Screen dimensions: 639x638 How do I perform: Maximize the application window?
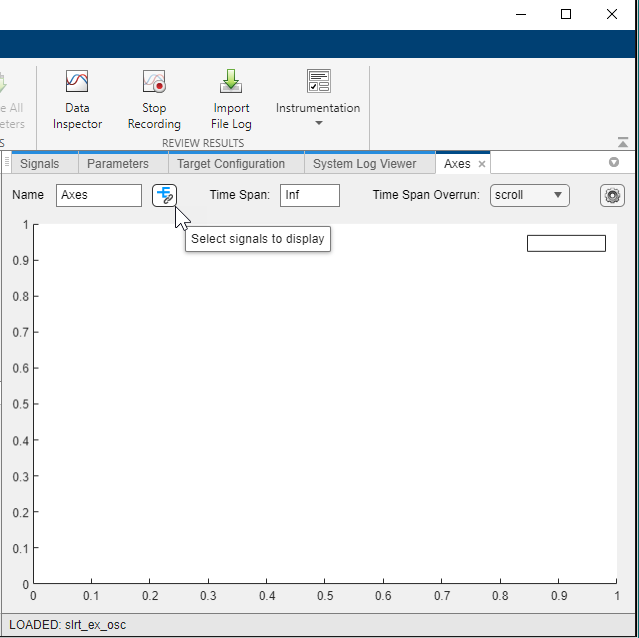tap(566, 14)
